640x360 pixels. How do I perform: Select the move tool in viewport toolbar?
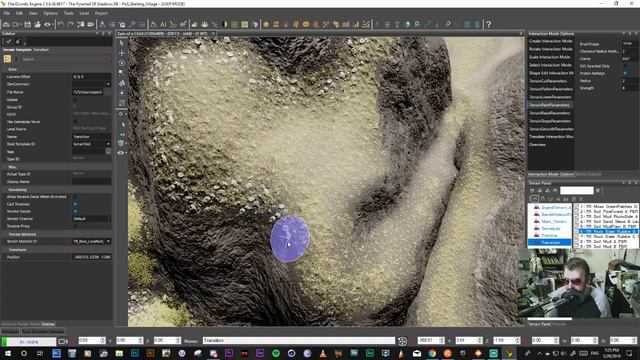pos(121,53)
